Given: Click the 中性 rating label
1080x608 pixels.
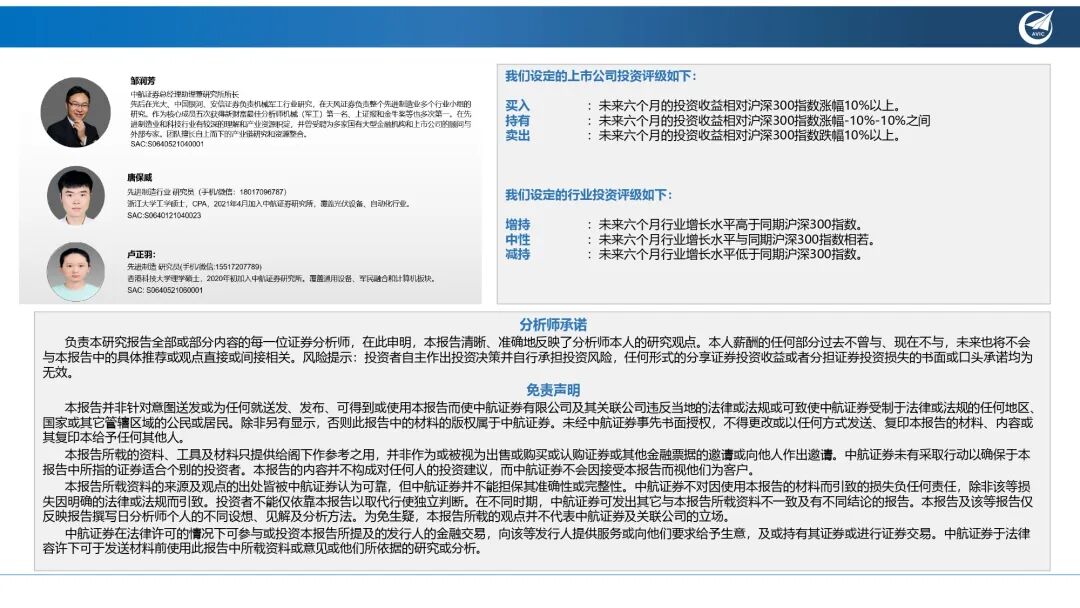Looking at the screenshot, I should coord(517,240).
